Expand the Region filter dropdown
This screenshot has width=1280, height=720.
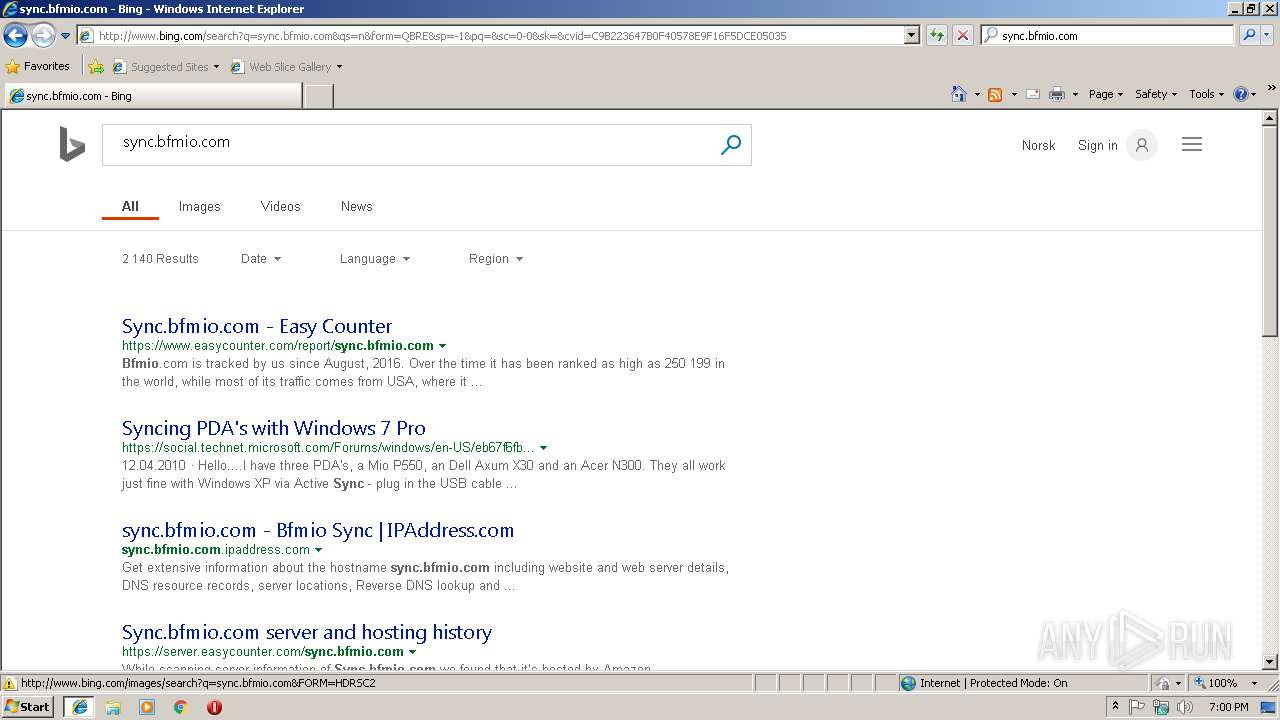(496, 258)
